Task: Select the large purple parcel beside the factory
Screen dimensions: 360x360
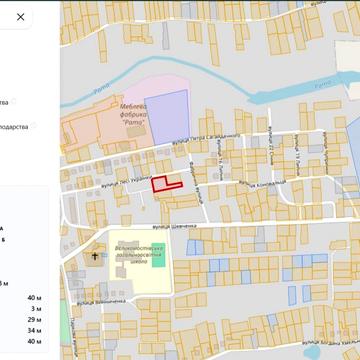Action: (x=168, y=117)
